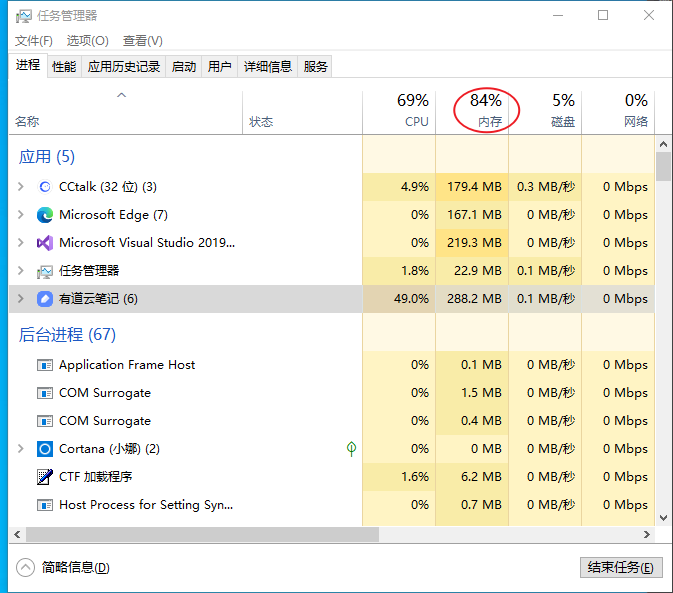Click the CCtalk app icon

(45, 187)
